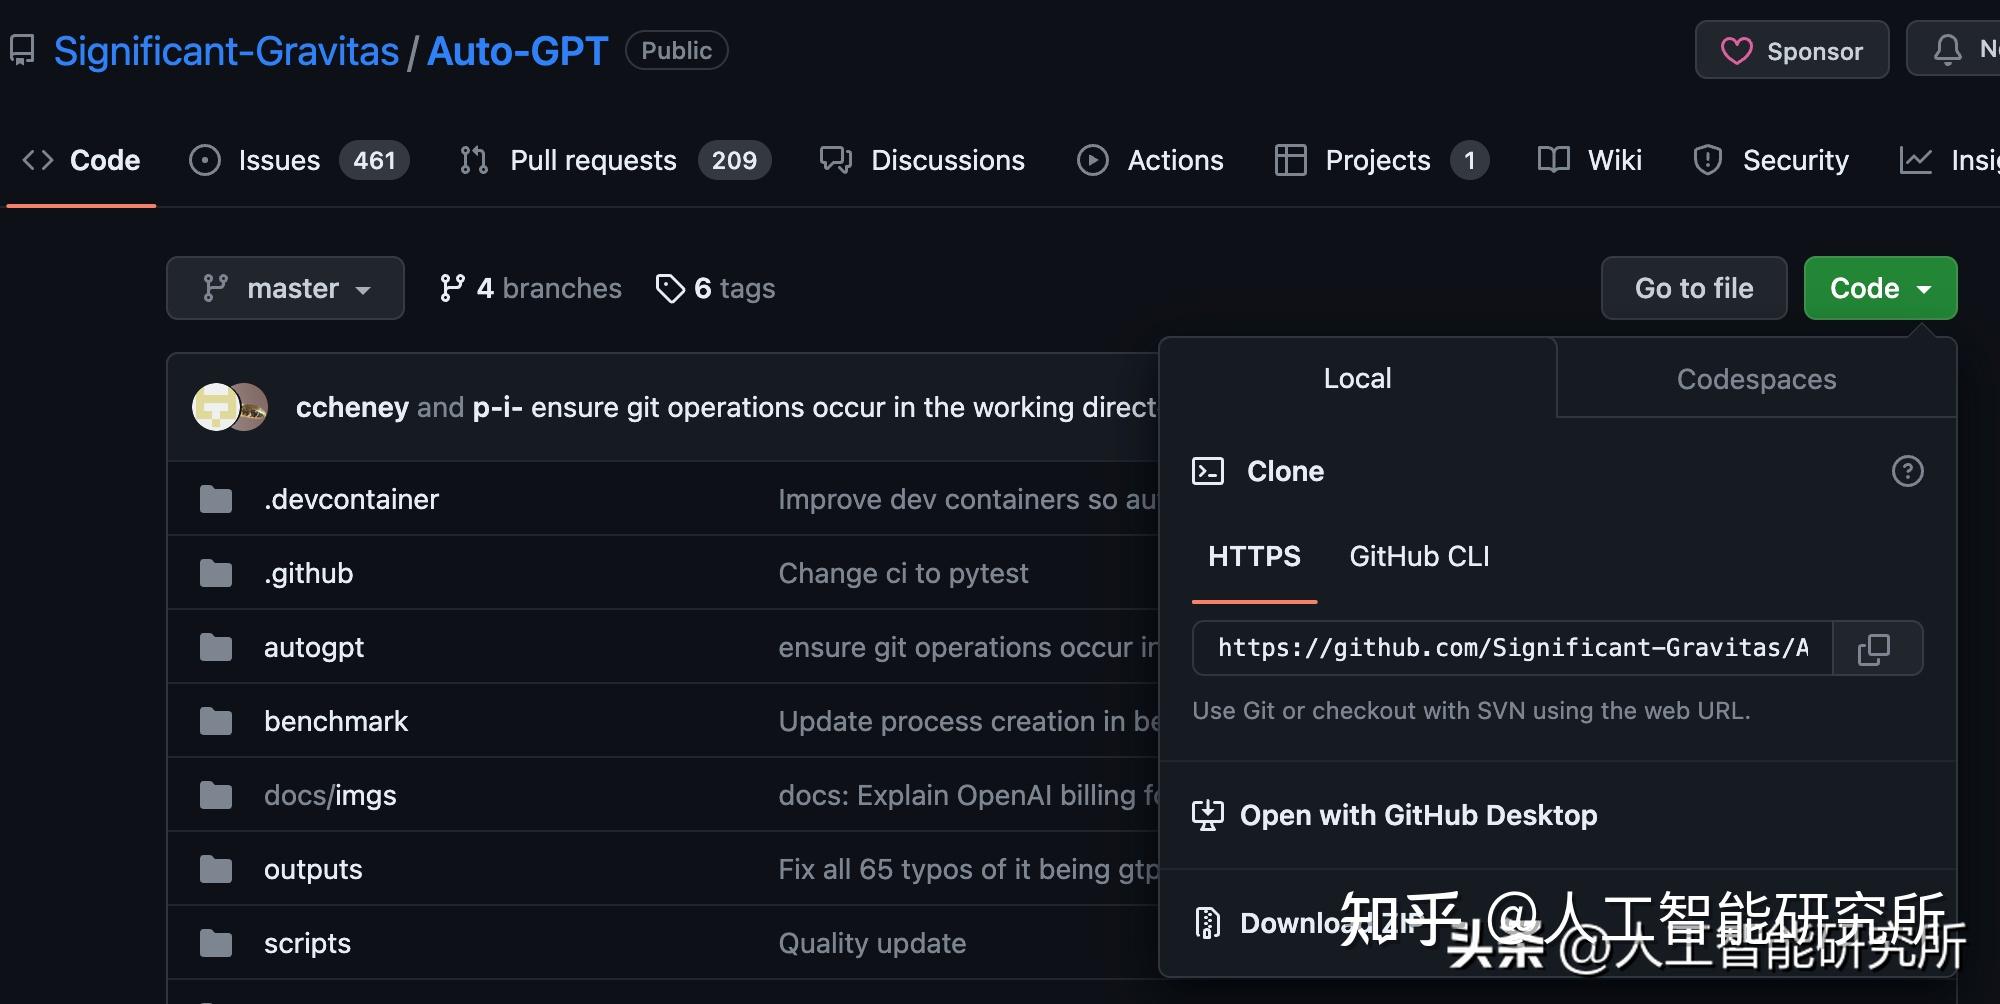This screenshot has height=1004, width=2000.
Task: Click the notifications bell icon
Action: click(x=1947, y=50)
